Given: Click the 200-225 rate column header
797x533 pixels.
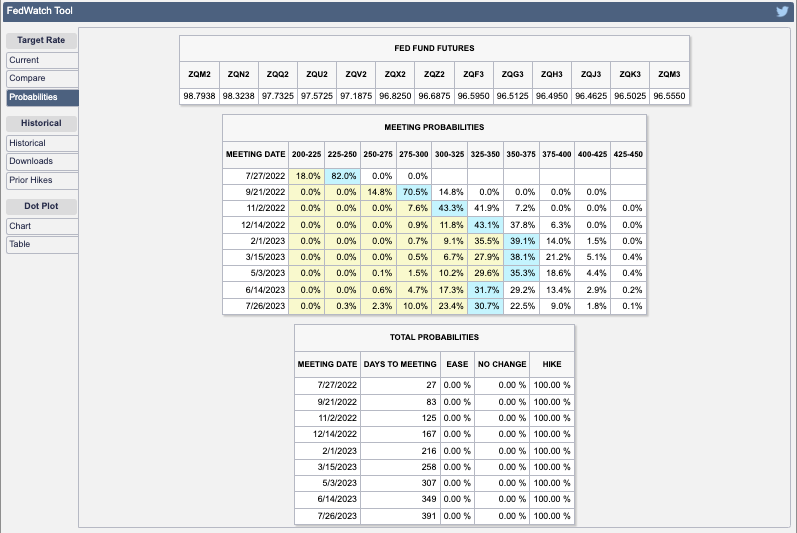Looking at the screenshot, I should coord(306,154).
